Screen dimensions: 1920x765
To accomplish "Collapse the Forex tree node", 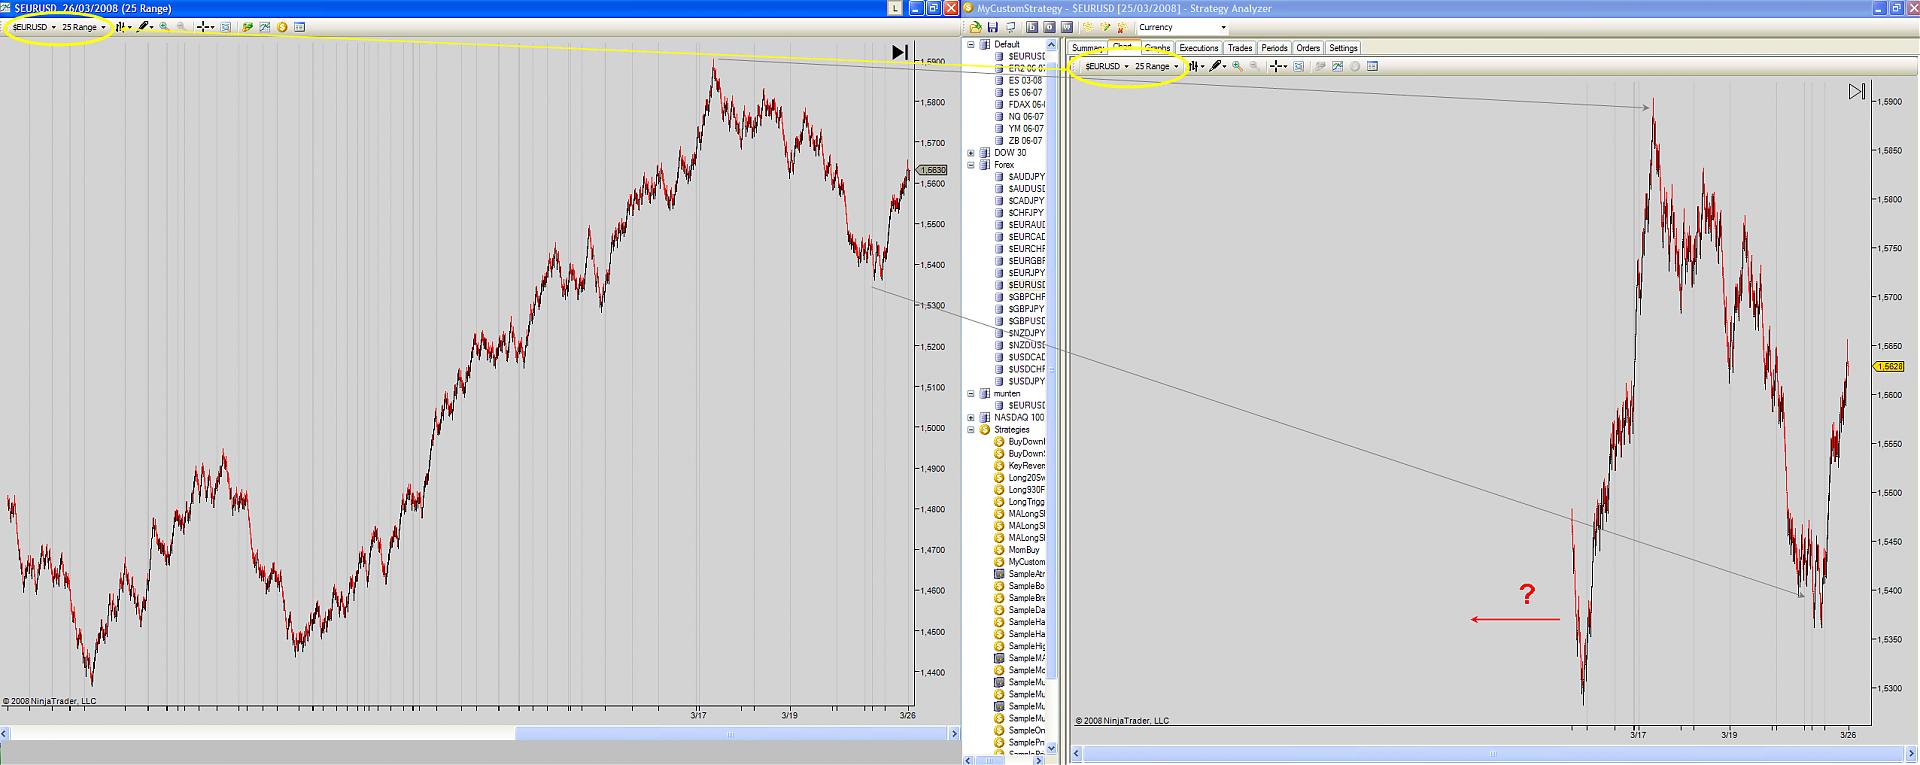I will click(971, 165).
